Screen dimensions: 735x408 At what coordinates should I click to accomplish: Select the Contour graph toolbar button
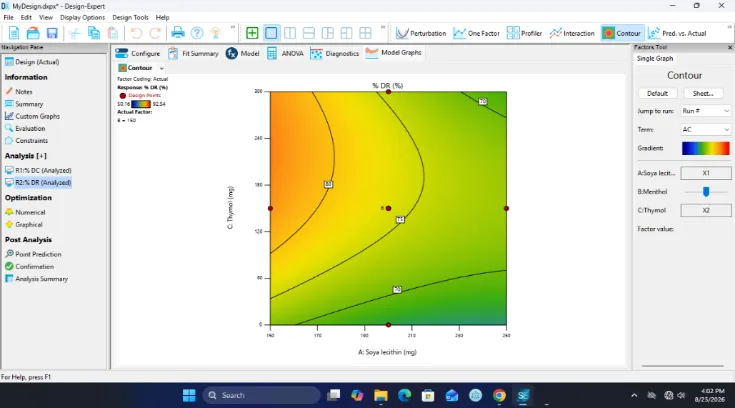(622, 33)
